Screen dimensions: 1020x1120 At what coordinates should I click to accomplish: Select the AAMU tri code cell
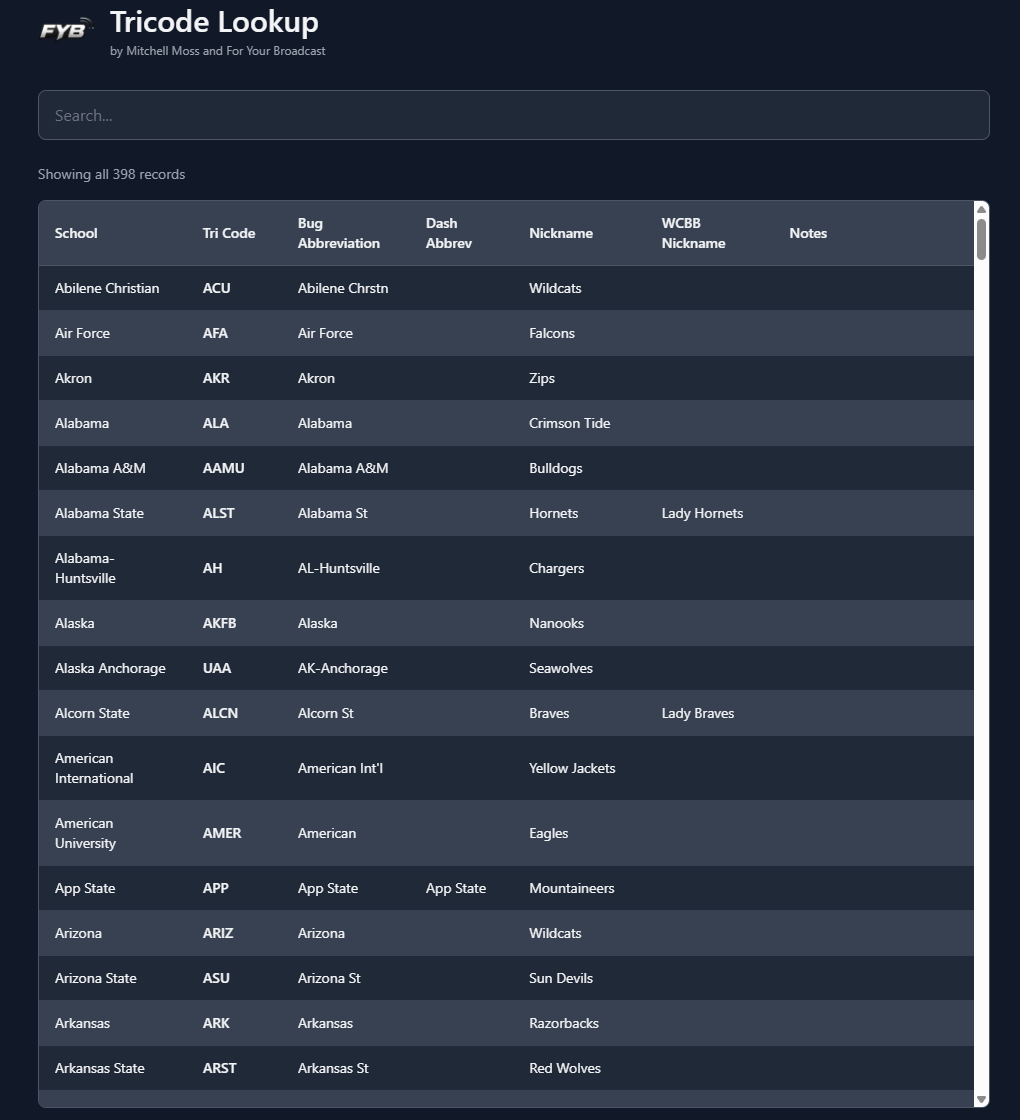[x=224, y=468]
